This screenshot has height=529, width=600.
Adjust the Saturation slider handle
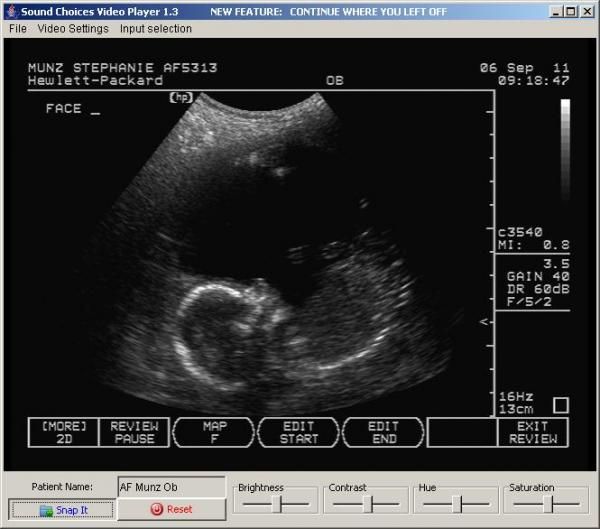(549, 504)
